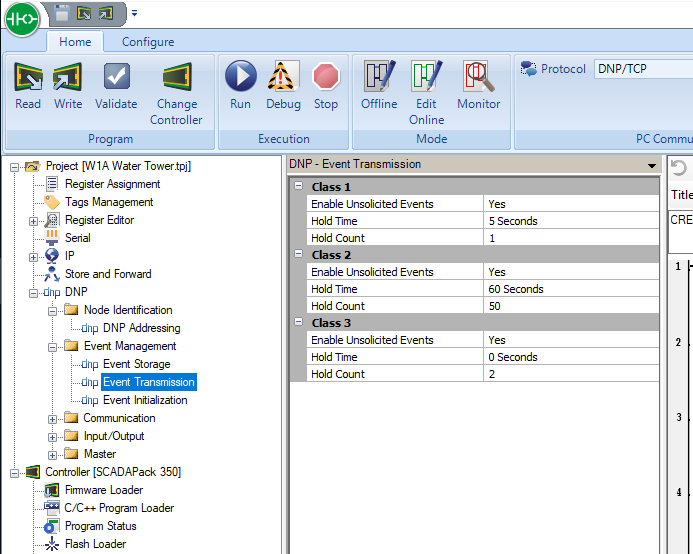Open Firmware Loader tree item
The width and height of the screenshot is (693, 554).
click(x=104, y=490)
